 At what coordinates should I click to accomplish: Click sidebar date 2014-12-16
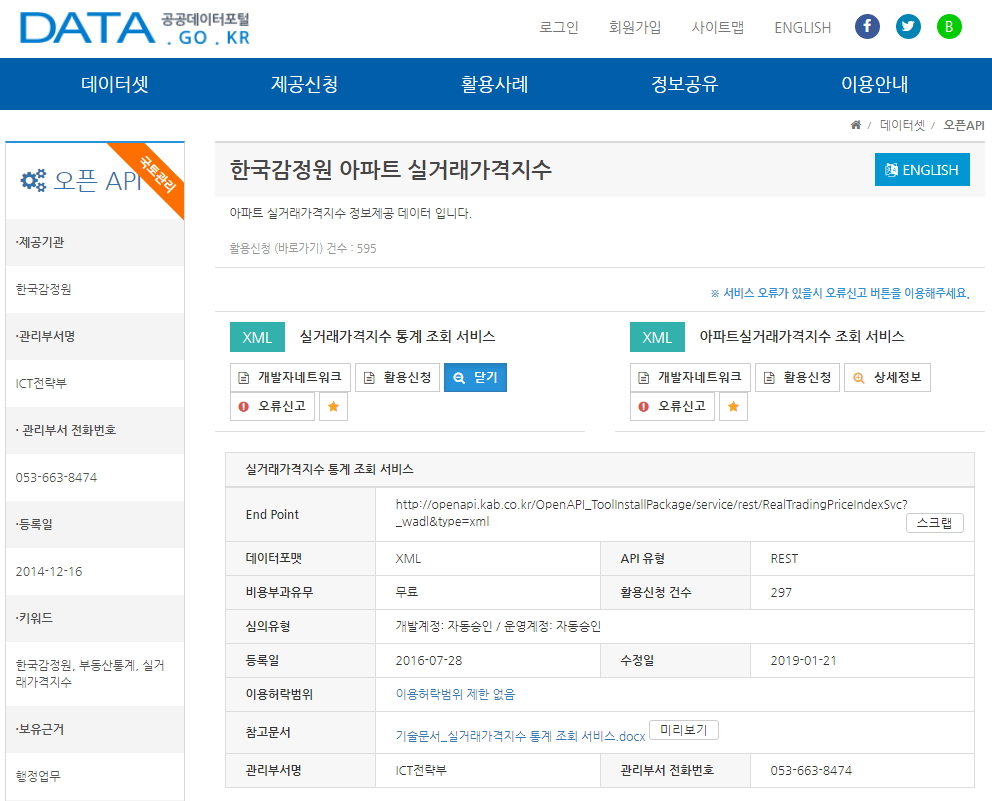pos(49,571)
